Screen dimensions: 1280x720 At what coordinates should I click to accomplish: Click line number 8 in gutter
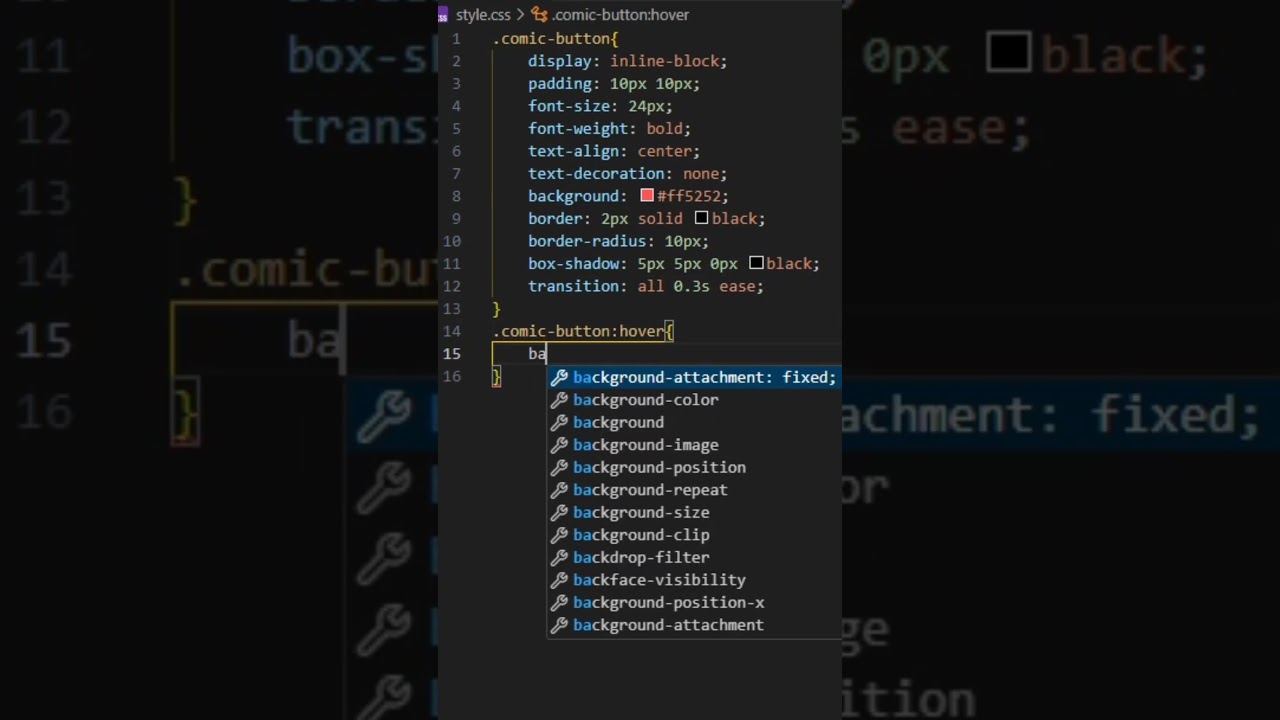tap(456, 196)
